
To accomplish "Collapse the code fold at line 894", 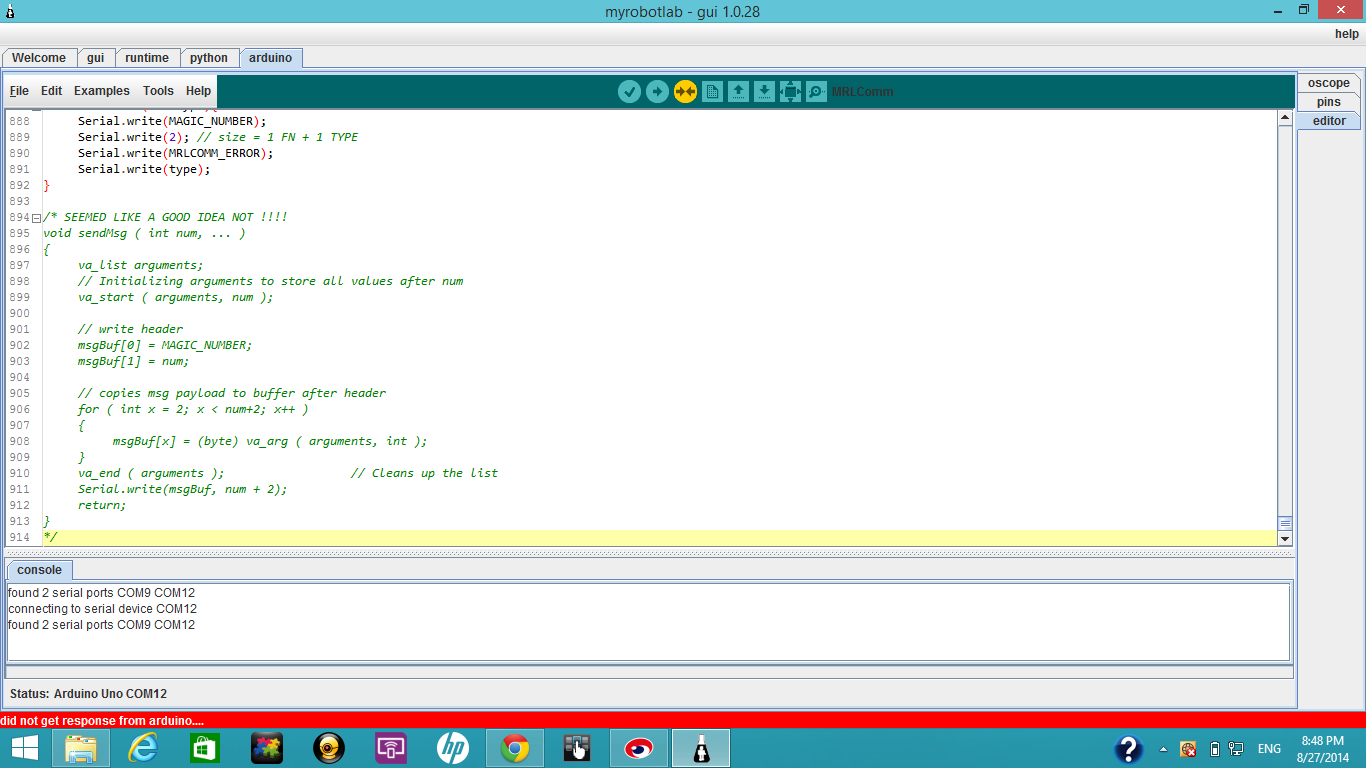I will coord(36,217).
